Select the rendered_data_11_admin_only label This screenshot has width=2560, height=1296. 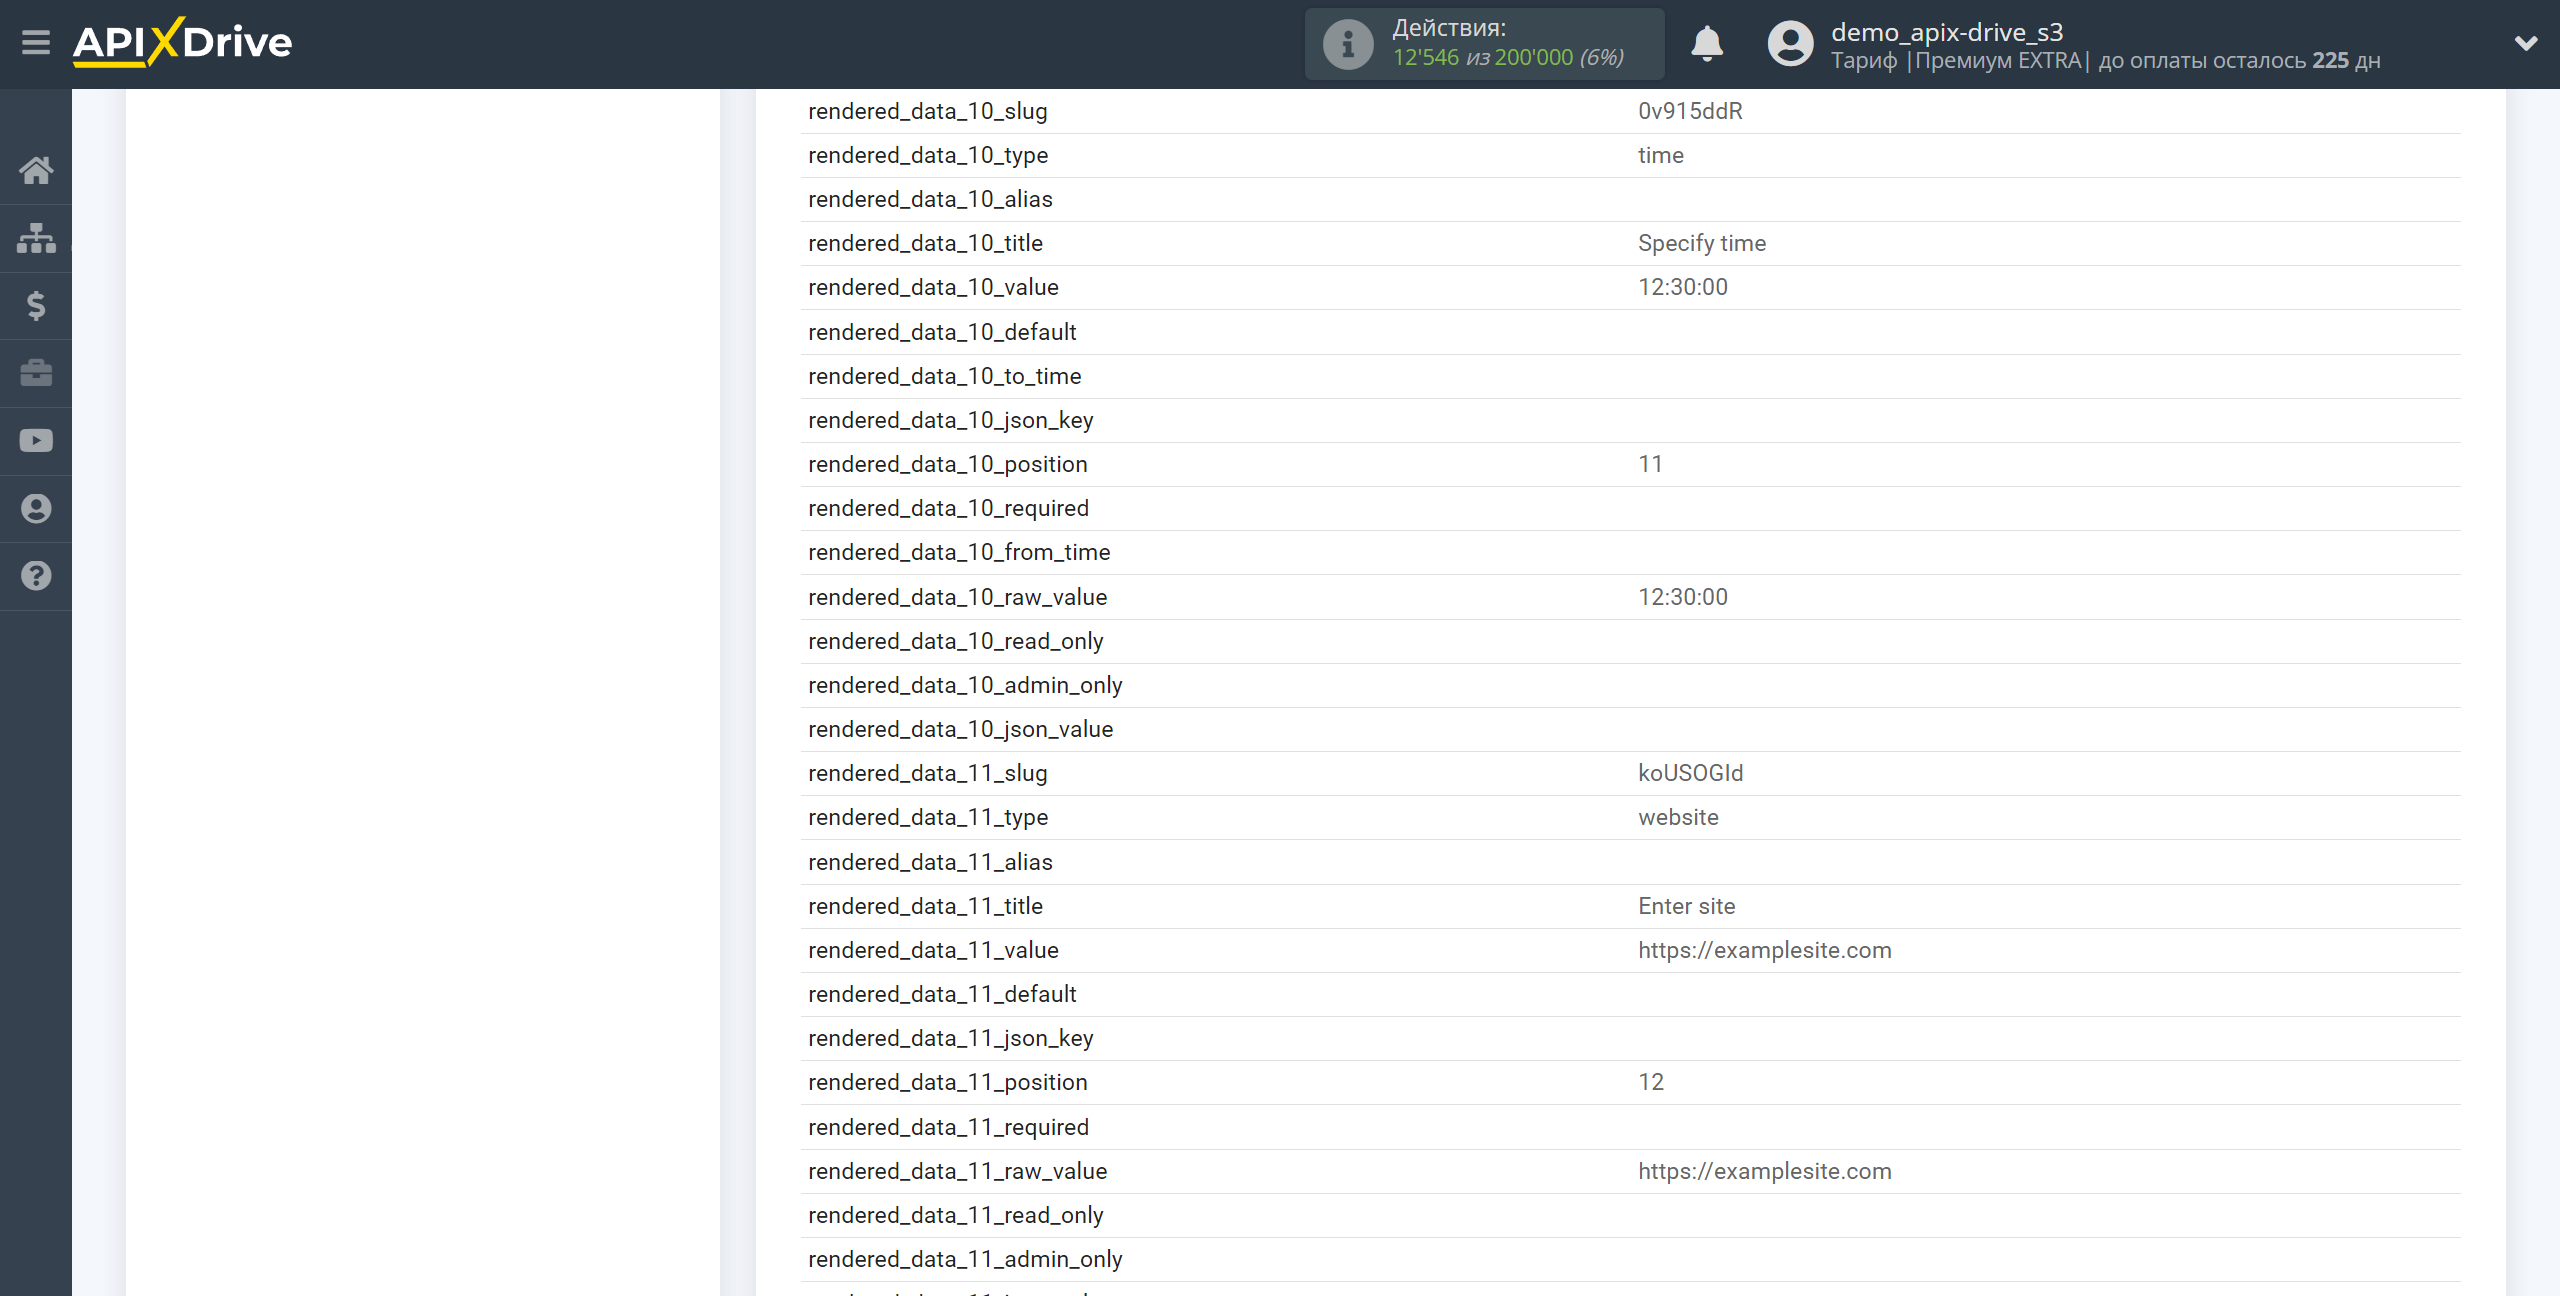click(x=965, y=1259)
